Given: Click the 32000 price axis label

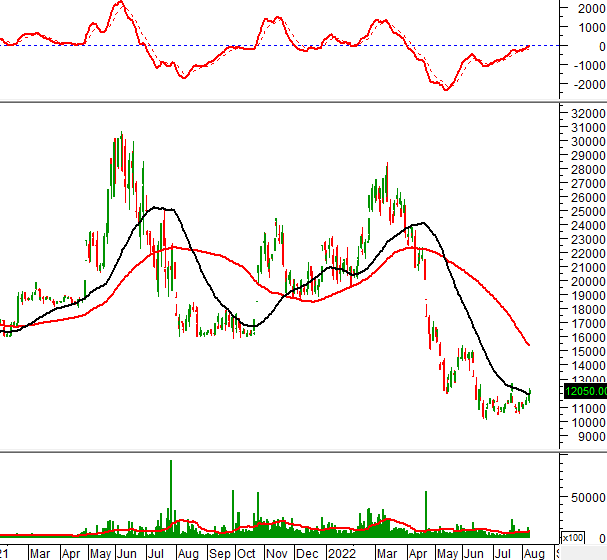Looking at the screenshot, I should tap(588, 113).
